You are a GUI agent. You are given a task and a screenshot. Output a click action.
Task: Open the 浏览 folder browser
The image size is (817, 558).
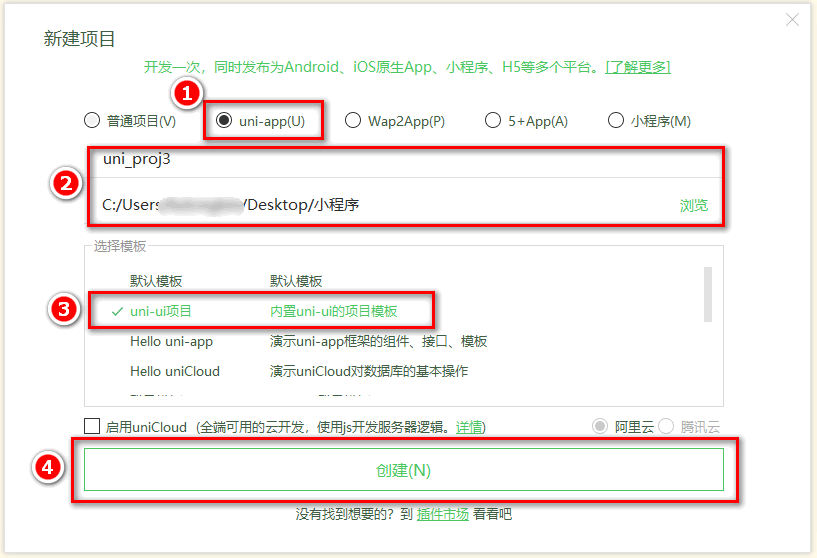click(694, 205)
